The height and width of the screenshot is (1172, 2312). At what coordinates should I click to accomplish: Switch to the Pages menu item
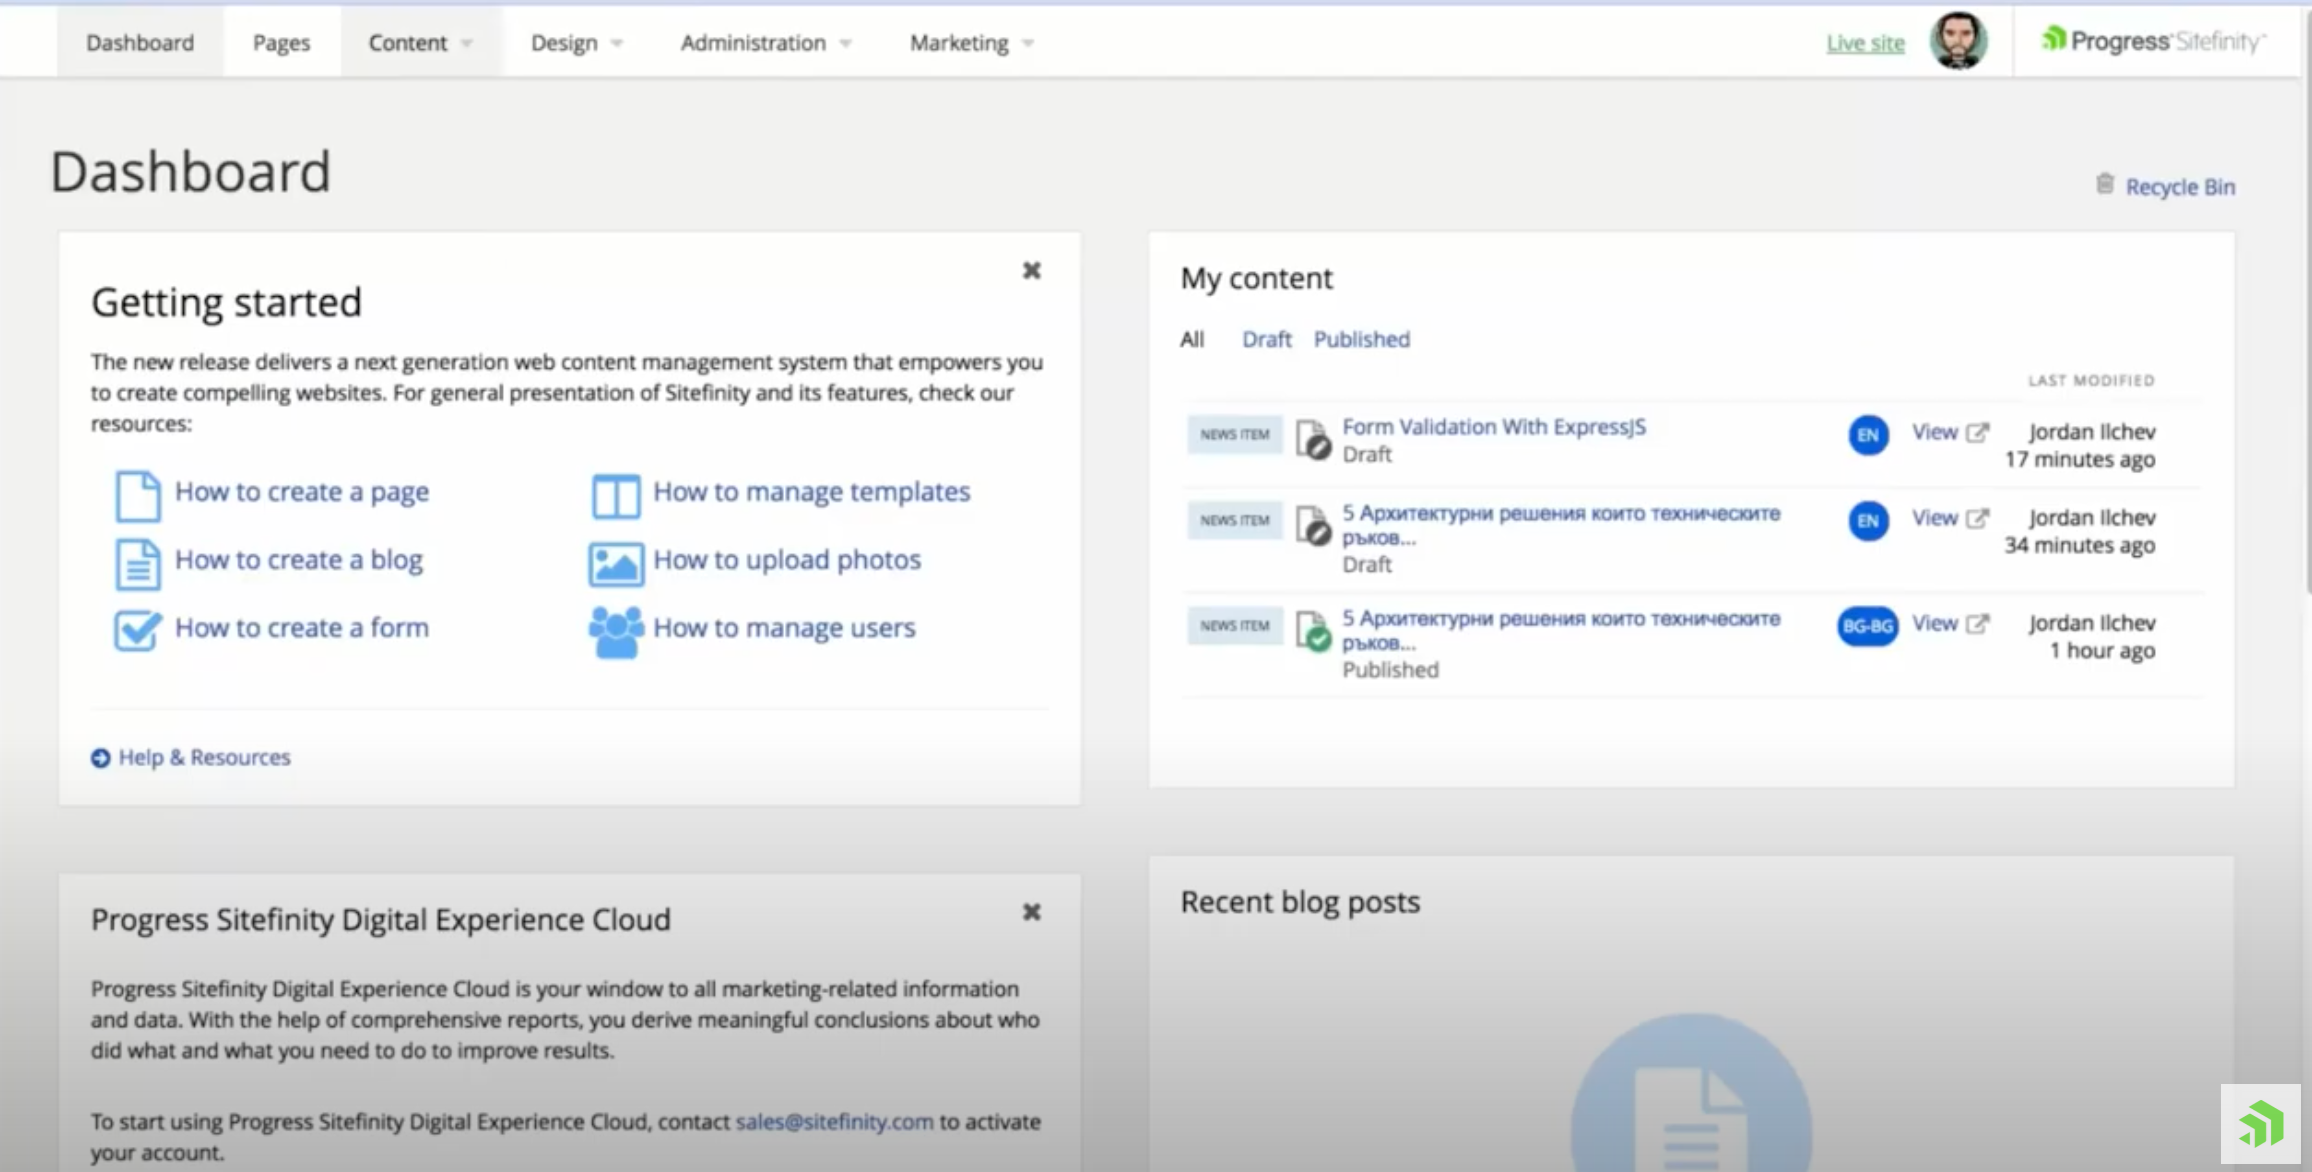pyautogui.click(x=281, y=42)
